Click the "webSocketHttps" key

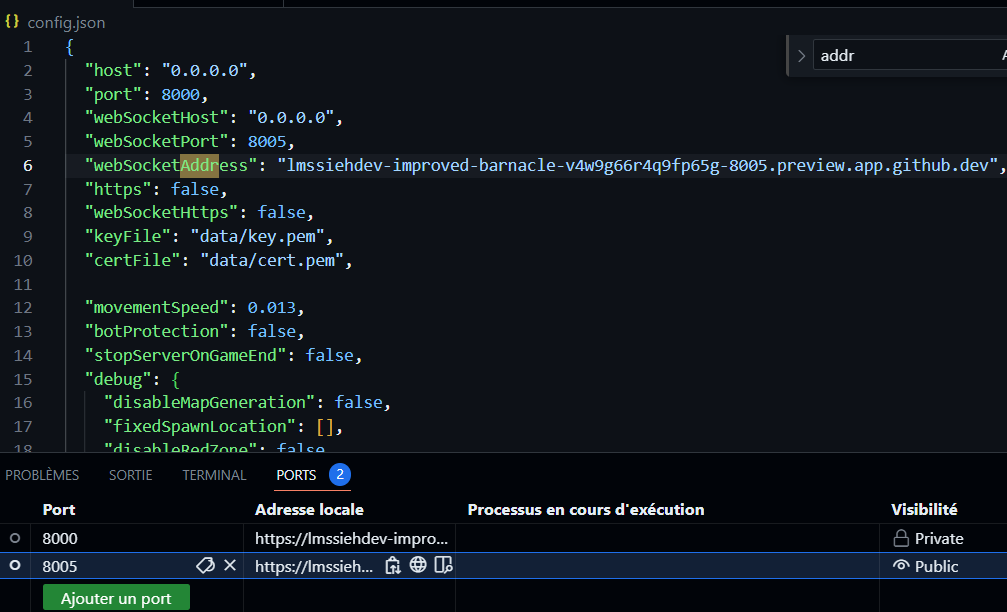[x=161, y=213]
